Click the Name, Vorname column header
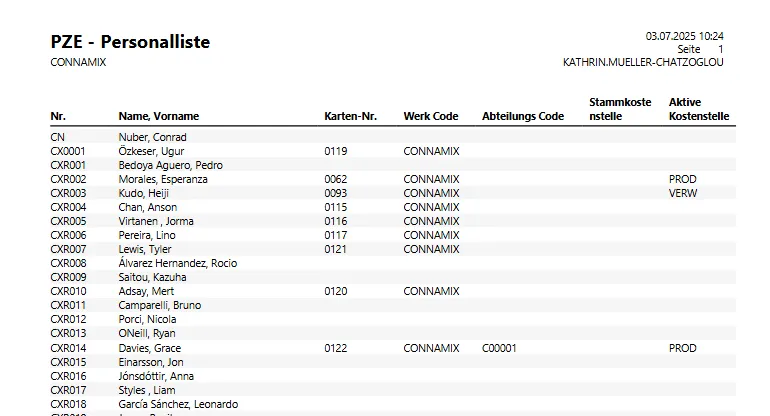770x416 pixels. click(x=159, y=116)
